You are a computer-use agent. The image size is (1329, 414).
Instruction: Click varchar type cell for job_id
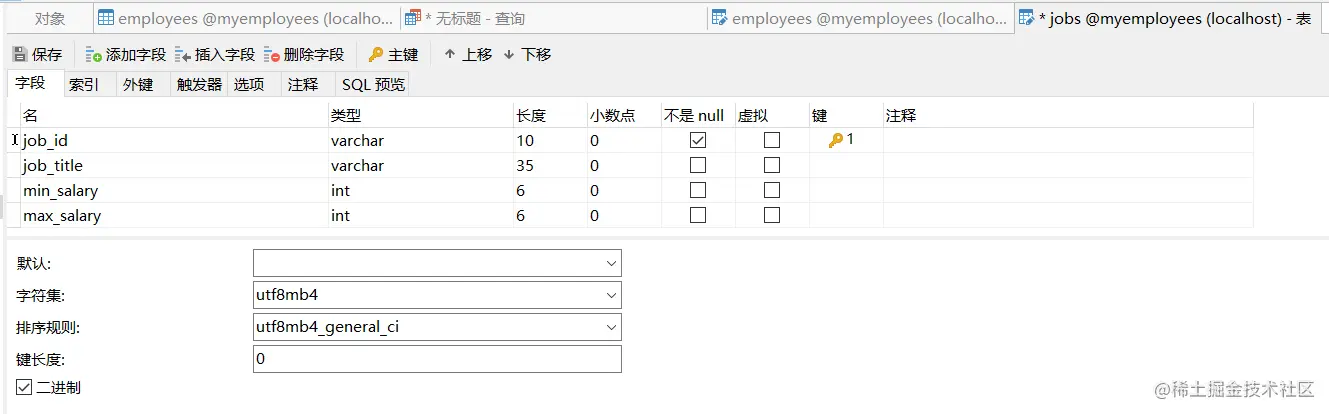(421, 141)
